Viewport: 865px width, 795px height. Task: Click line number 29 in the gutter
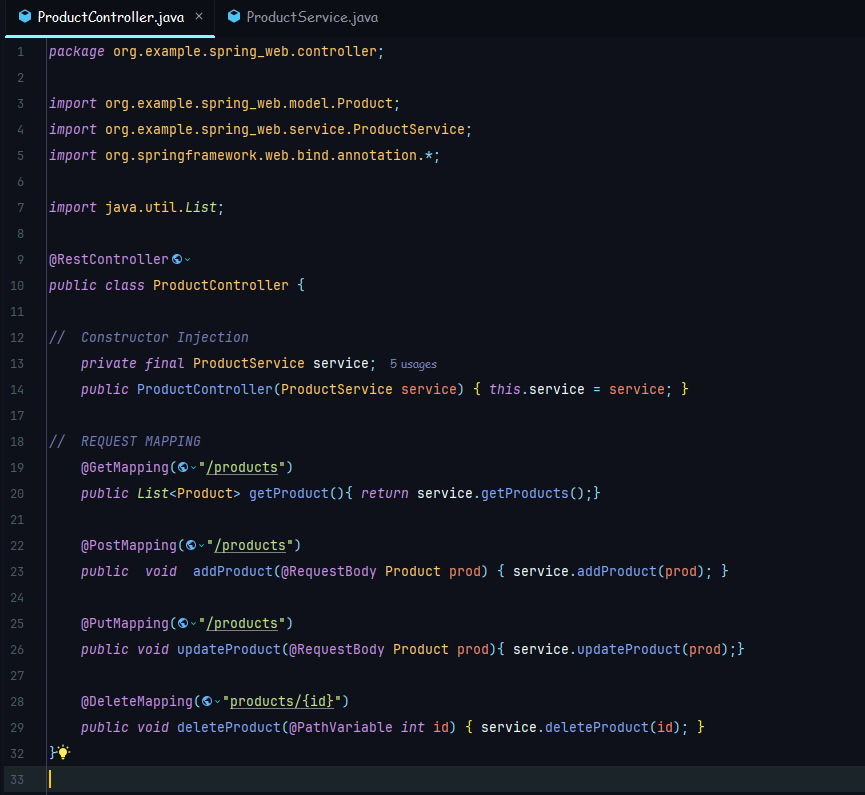tap(17, 728)
